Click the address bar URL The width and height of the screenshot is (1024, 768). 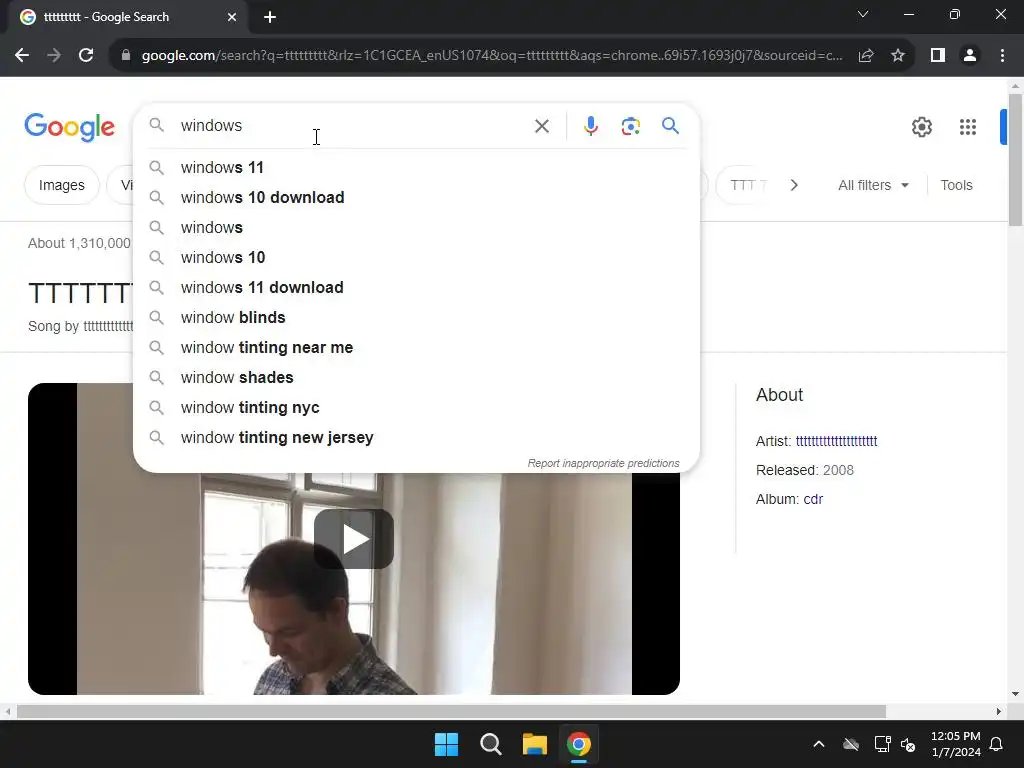pyautogui.click(x=492, y=56)
